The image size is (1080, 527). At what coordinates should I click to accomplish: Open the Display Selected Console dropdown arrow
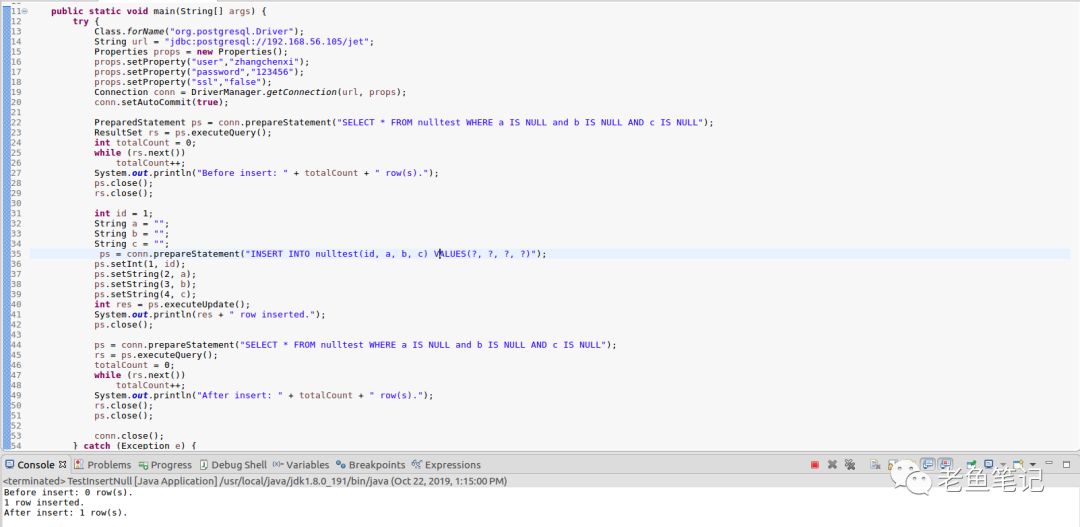point(1003,465)
